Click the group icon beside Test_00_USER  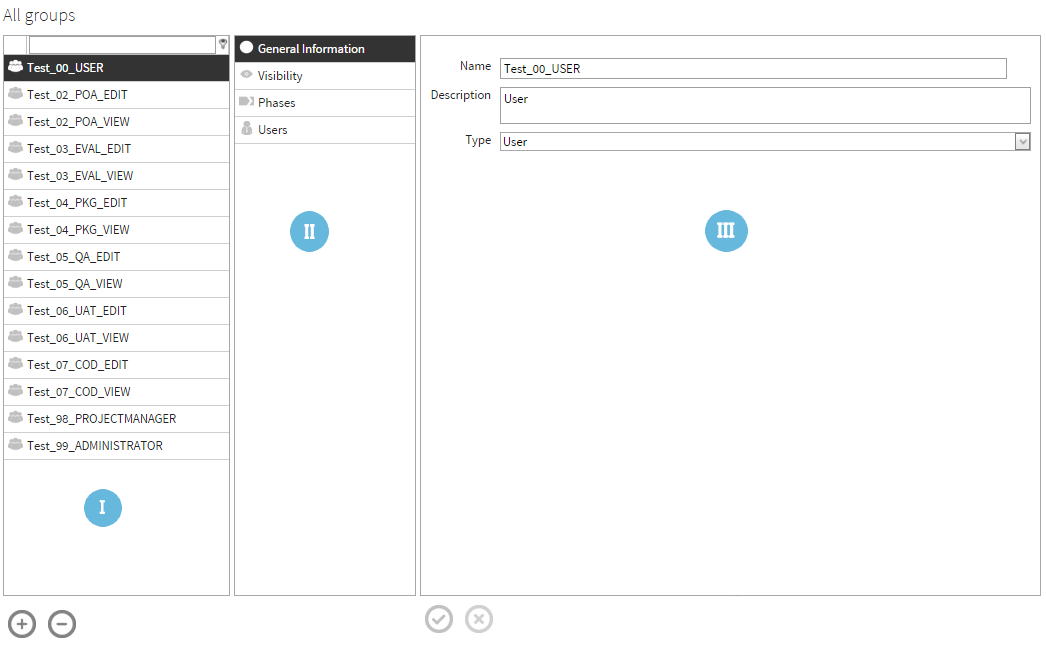[14, 67]
